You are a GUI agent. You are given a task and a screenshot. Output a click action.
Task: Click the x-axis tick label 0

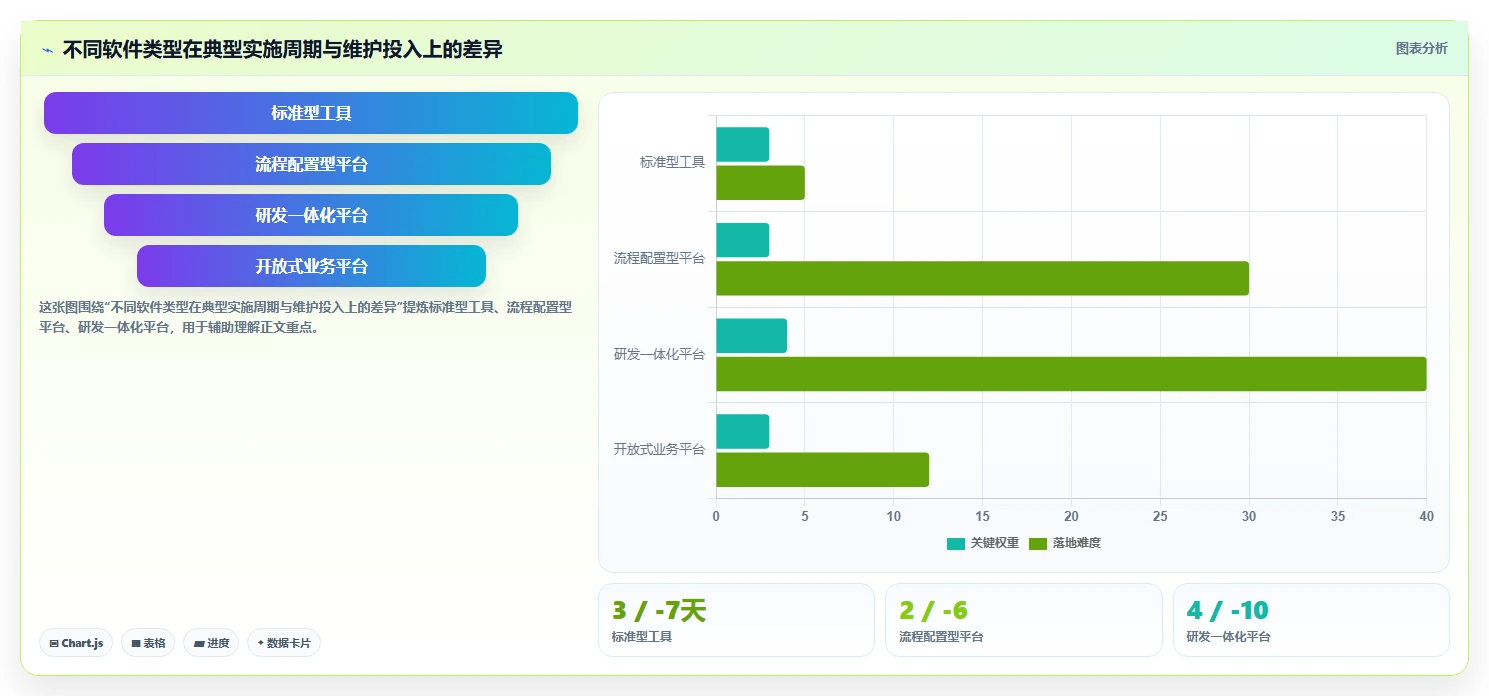[x=716, y=516]
